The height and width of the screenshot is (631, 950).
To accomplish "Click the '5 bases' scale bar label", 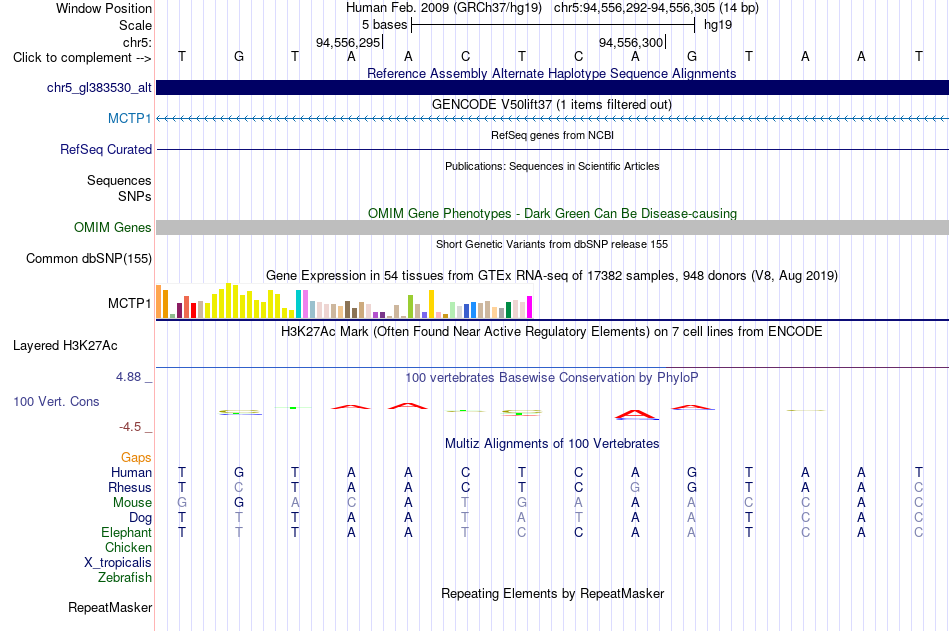I will (385, 25).
